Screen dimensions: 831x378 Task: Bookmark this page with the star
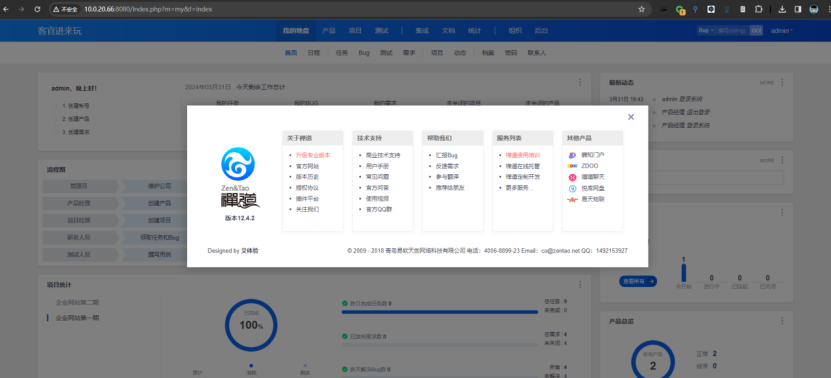642,9
